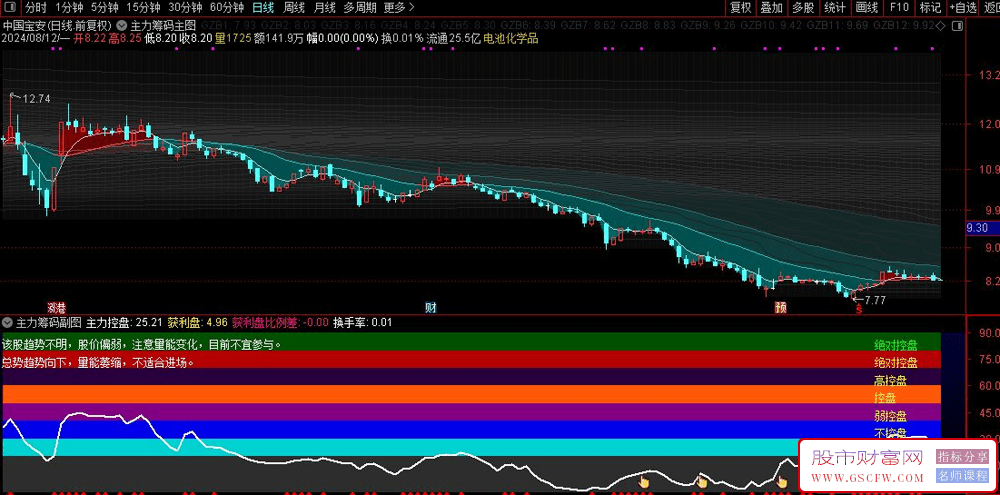Click the 12.74 high price label

36,99
